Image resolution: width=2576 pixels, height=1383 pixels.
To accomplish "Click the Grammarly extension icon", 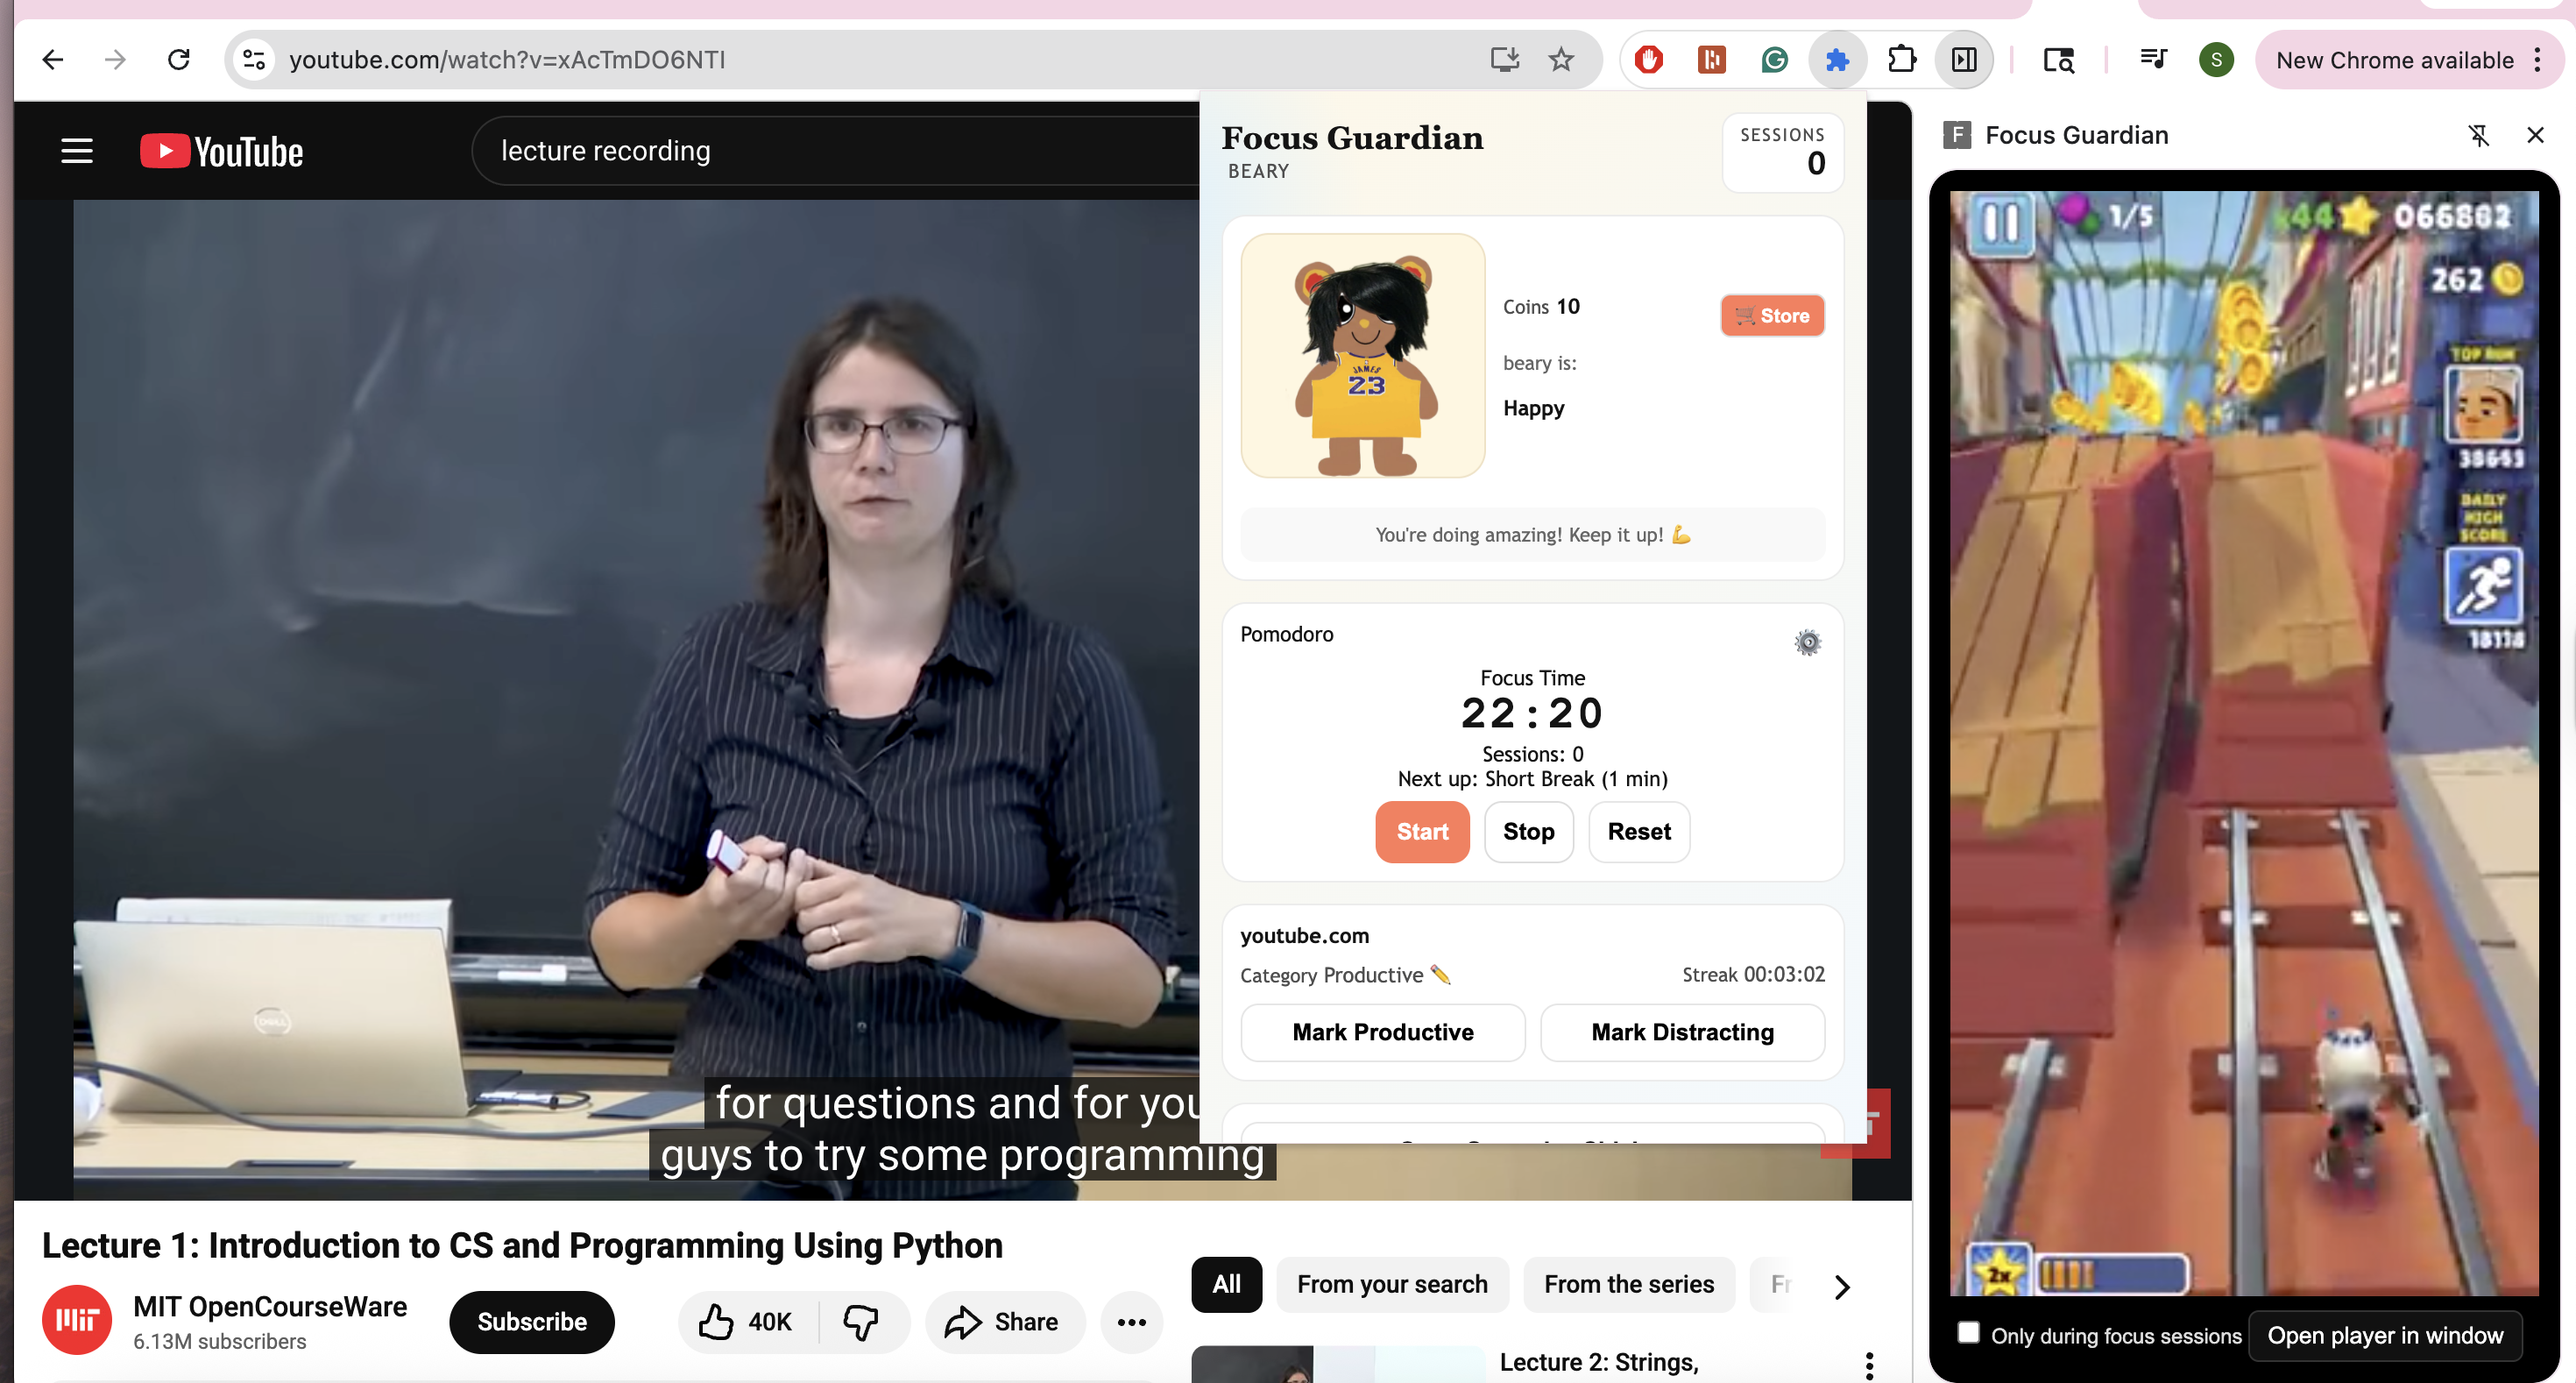I will (x=1774, y=60).
